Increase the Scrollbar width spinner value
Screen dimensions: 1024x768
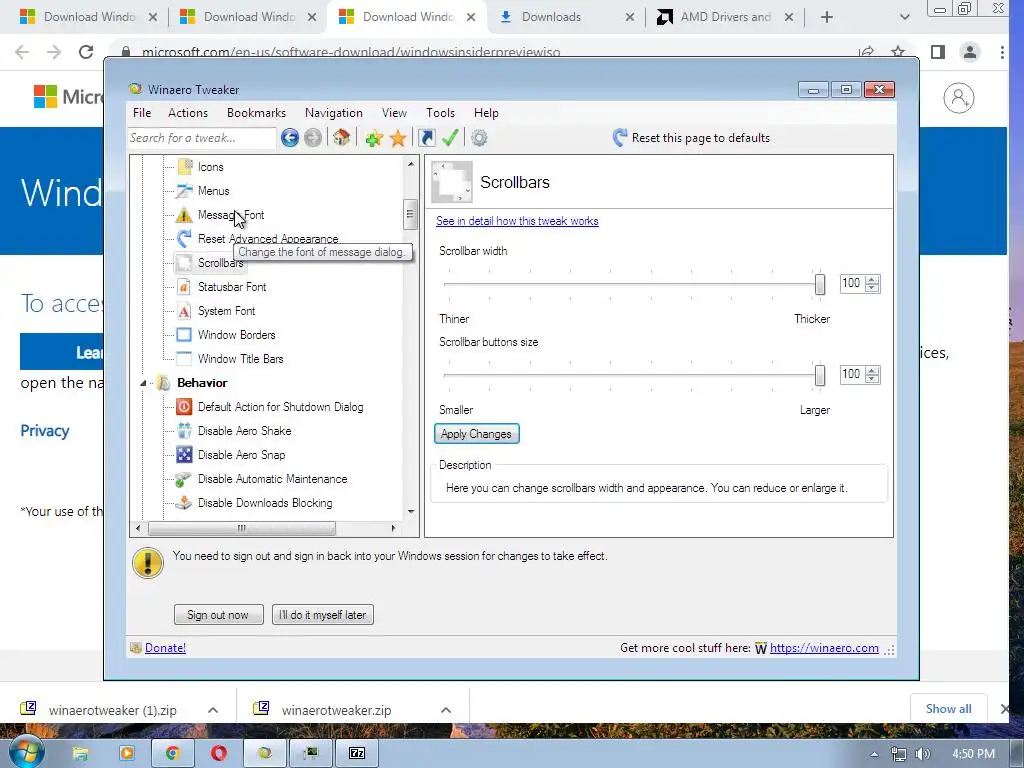click(872, 280)
